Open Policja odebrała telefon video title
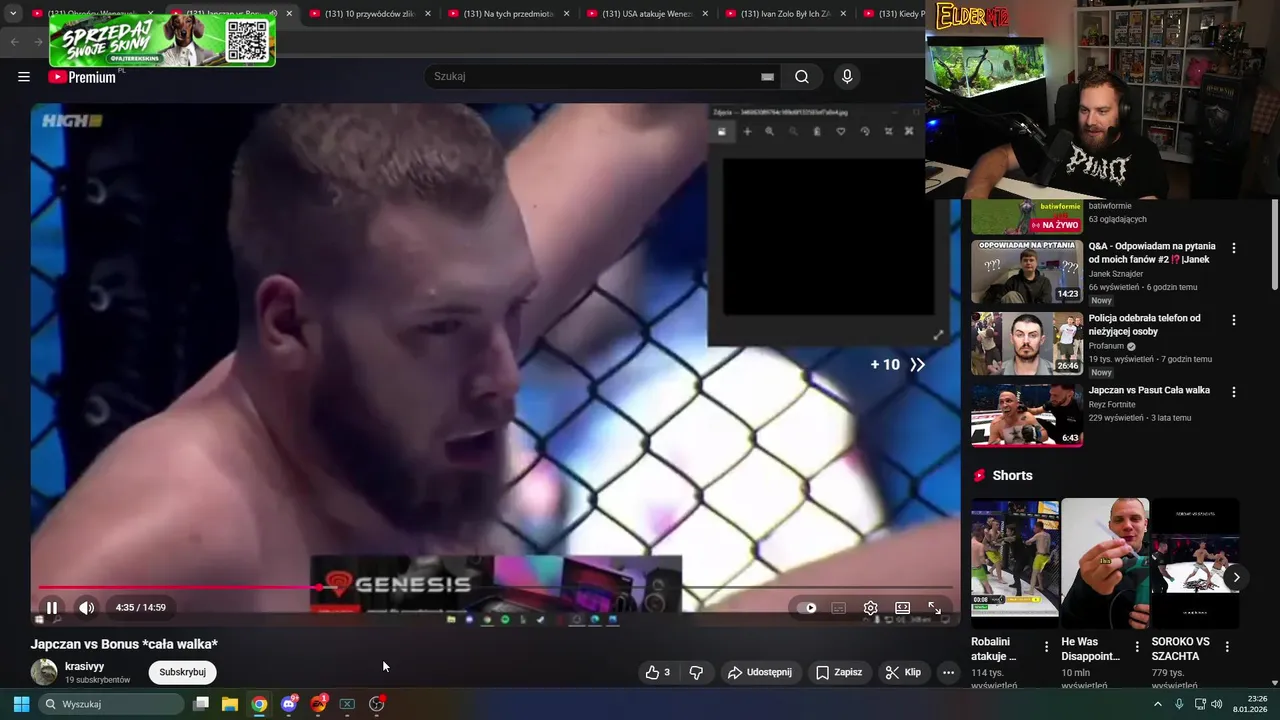This screenshot has width=1280, height=720. click(1145, 325)
